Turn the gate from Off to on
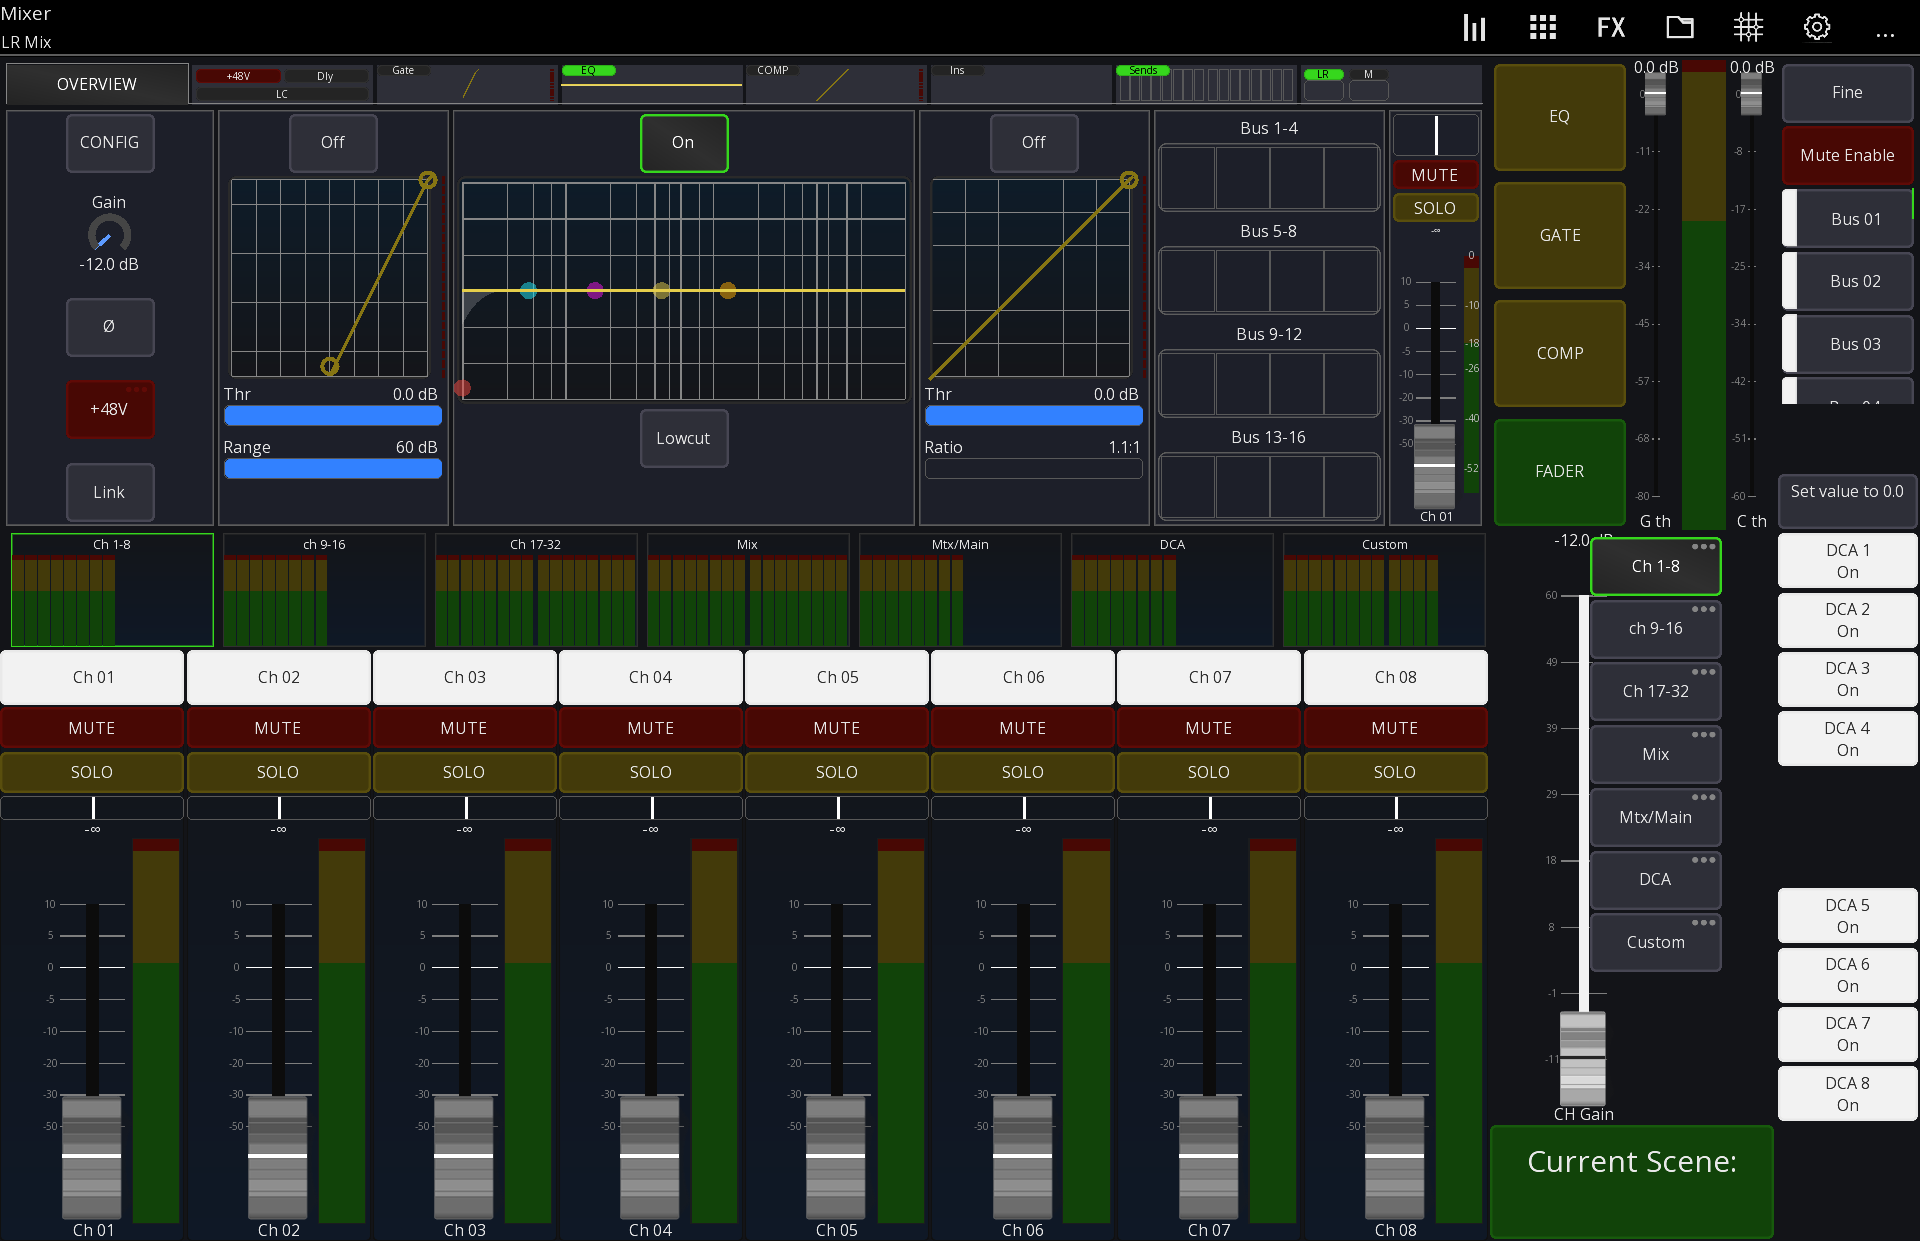 click(333, 143)
